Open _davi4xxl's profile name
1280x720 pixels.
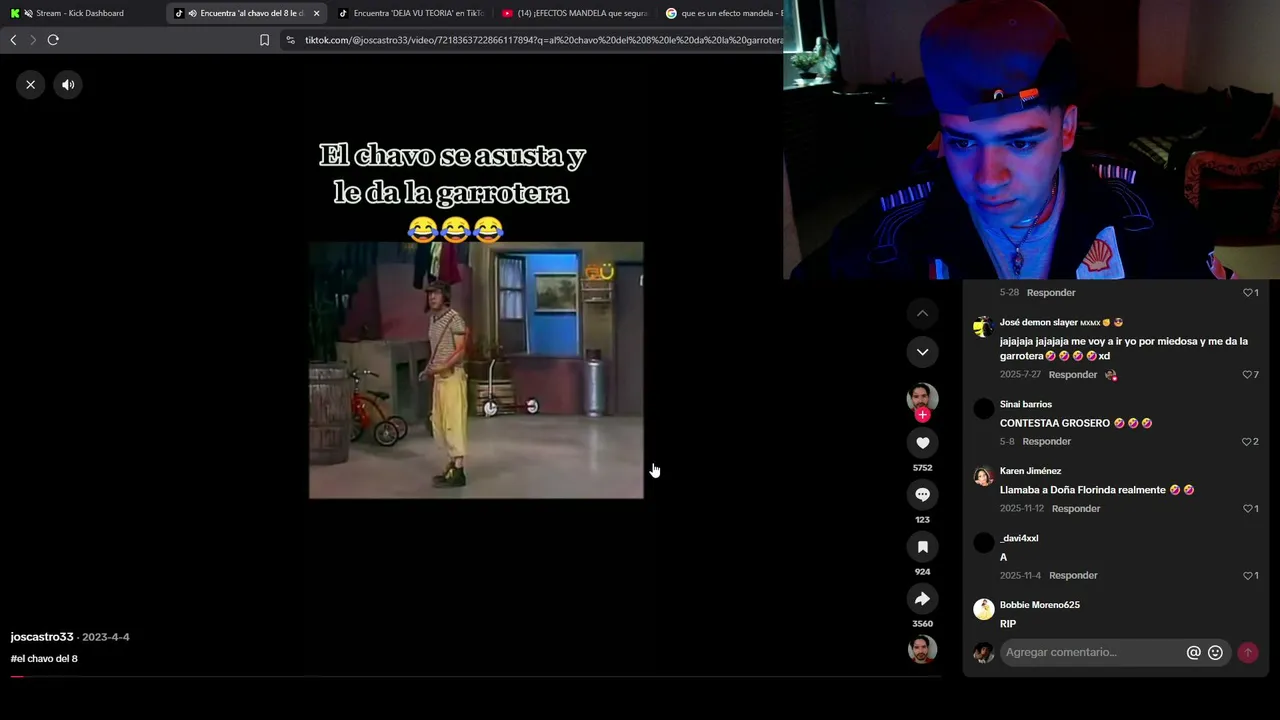(1019, 539)
